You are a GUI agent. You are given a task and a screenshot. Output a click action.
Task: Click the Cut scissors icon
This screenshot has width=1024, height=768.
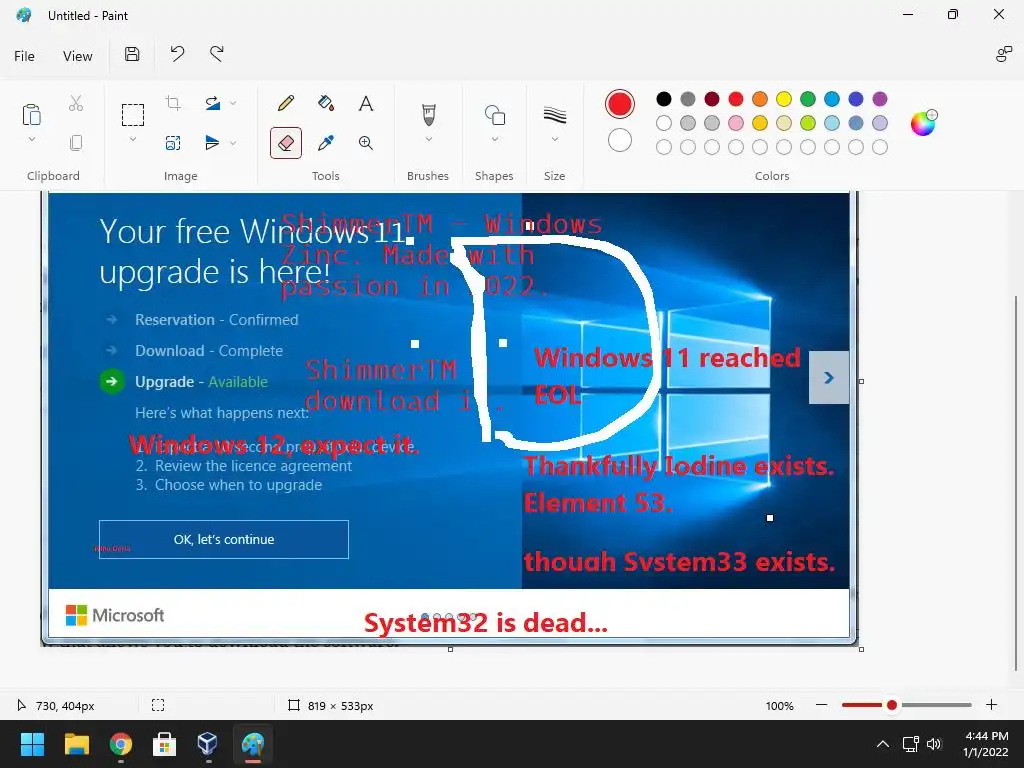pos(76,103)
